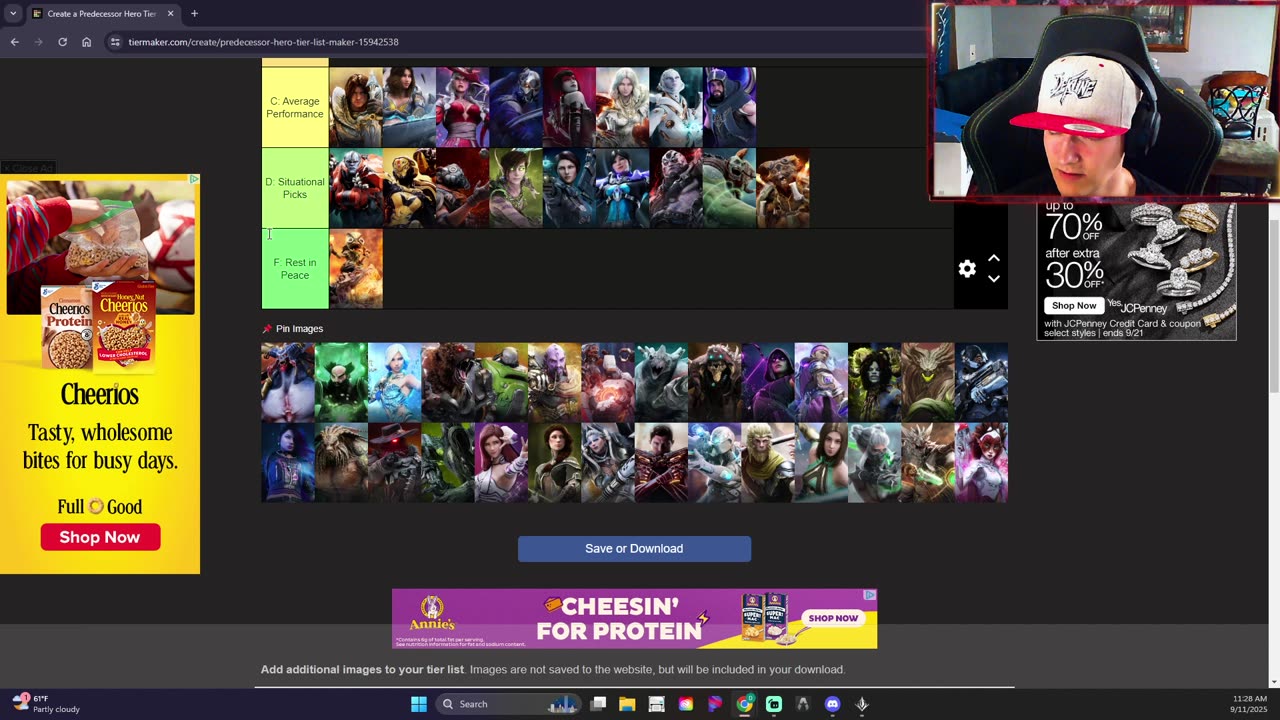View site information icon in address bar

pyautogui.click(x=115, y=42)
